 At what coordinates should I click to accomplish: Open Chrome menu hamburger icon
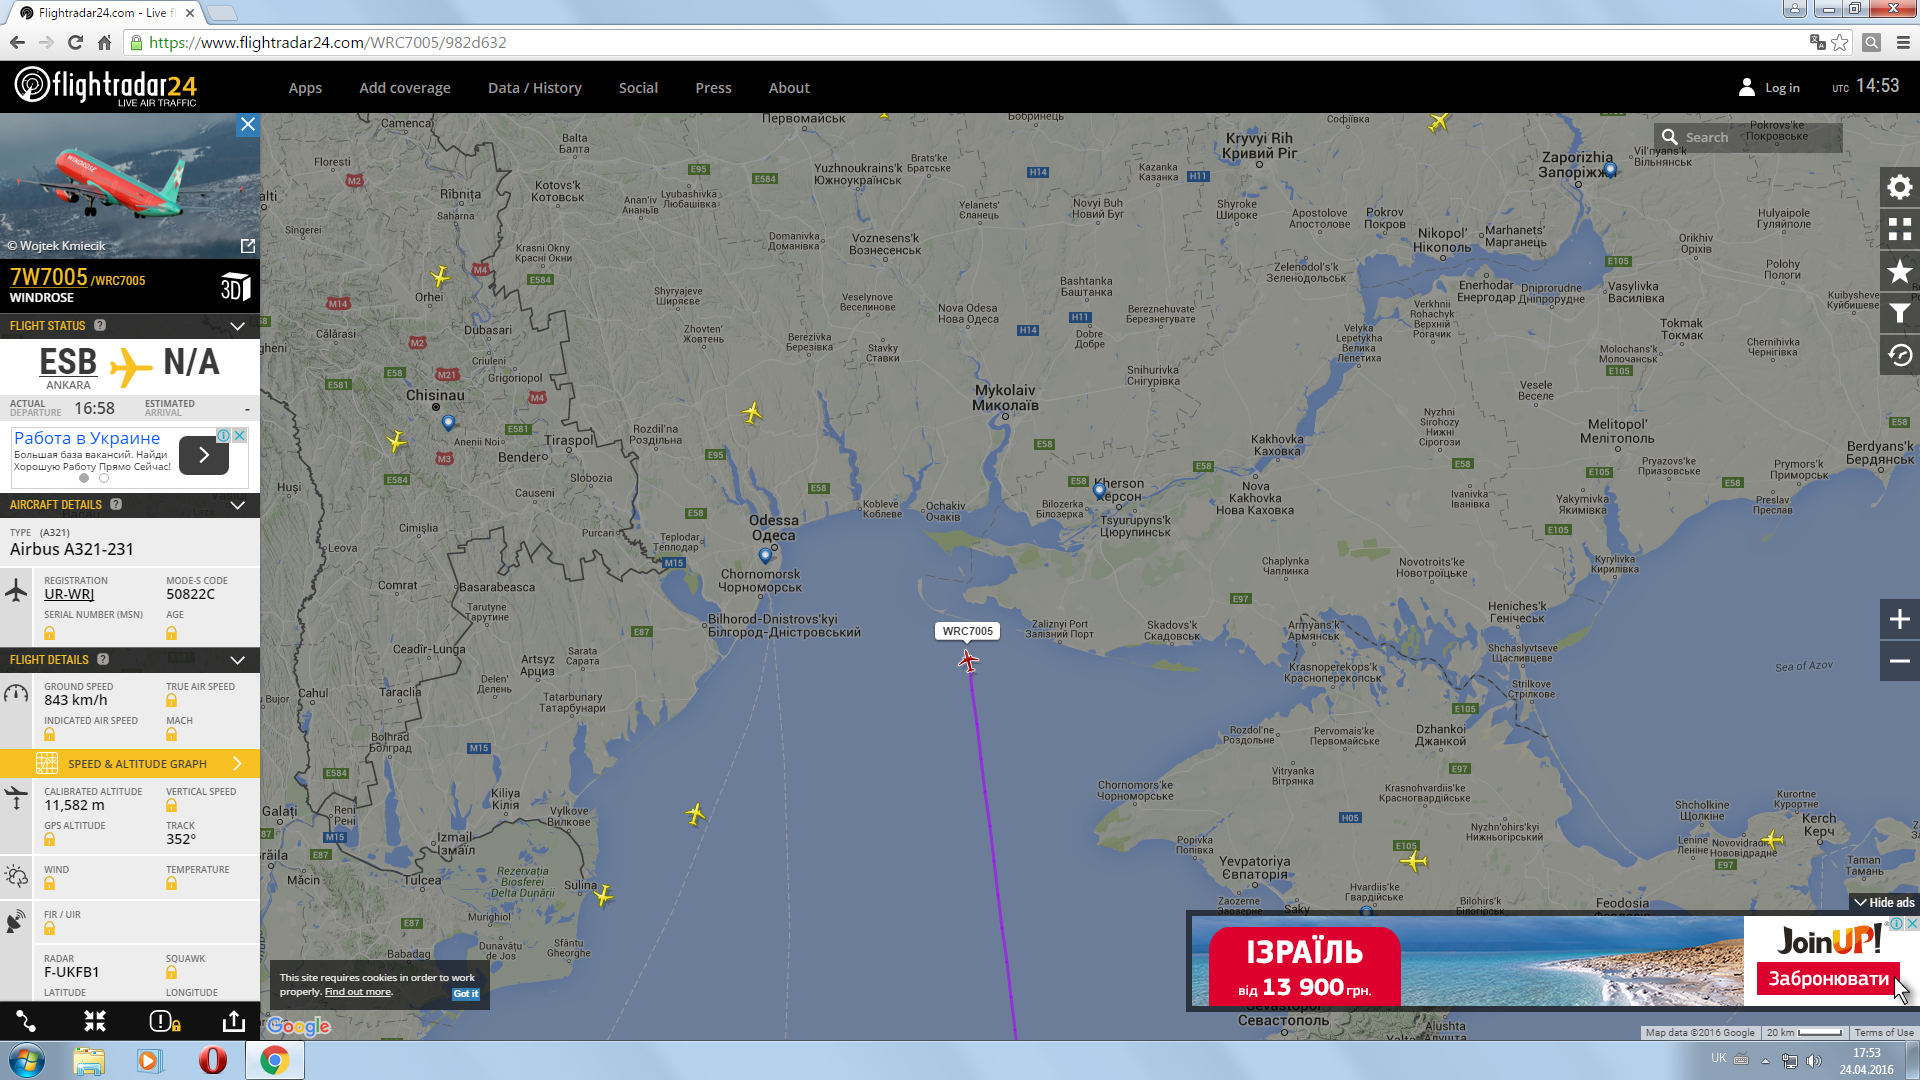click(x=1903, y=42)
